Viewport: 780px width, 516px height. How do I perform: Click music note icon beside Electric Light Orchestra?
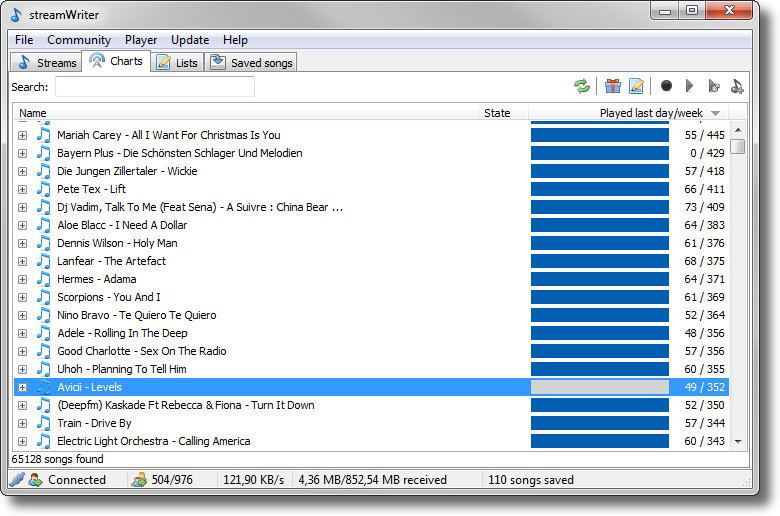[x=44, y=441]
